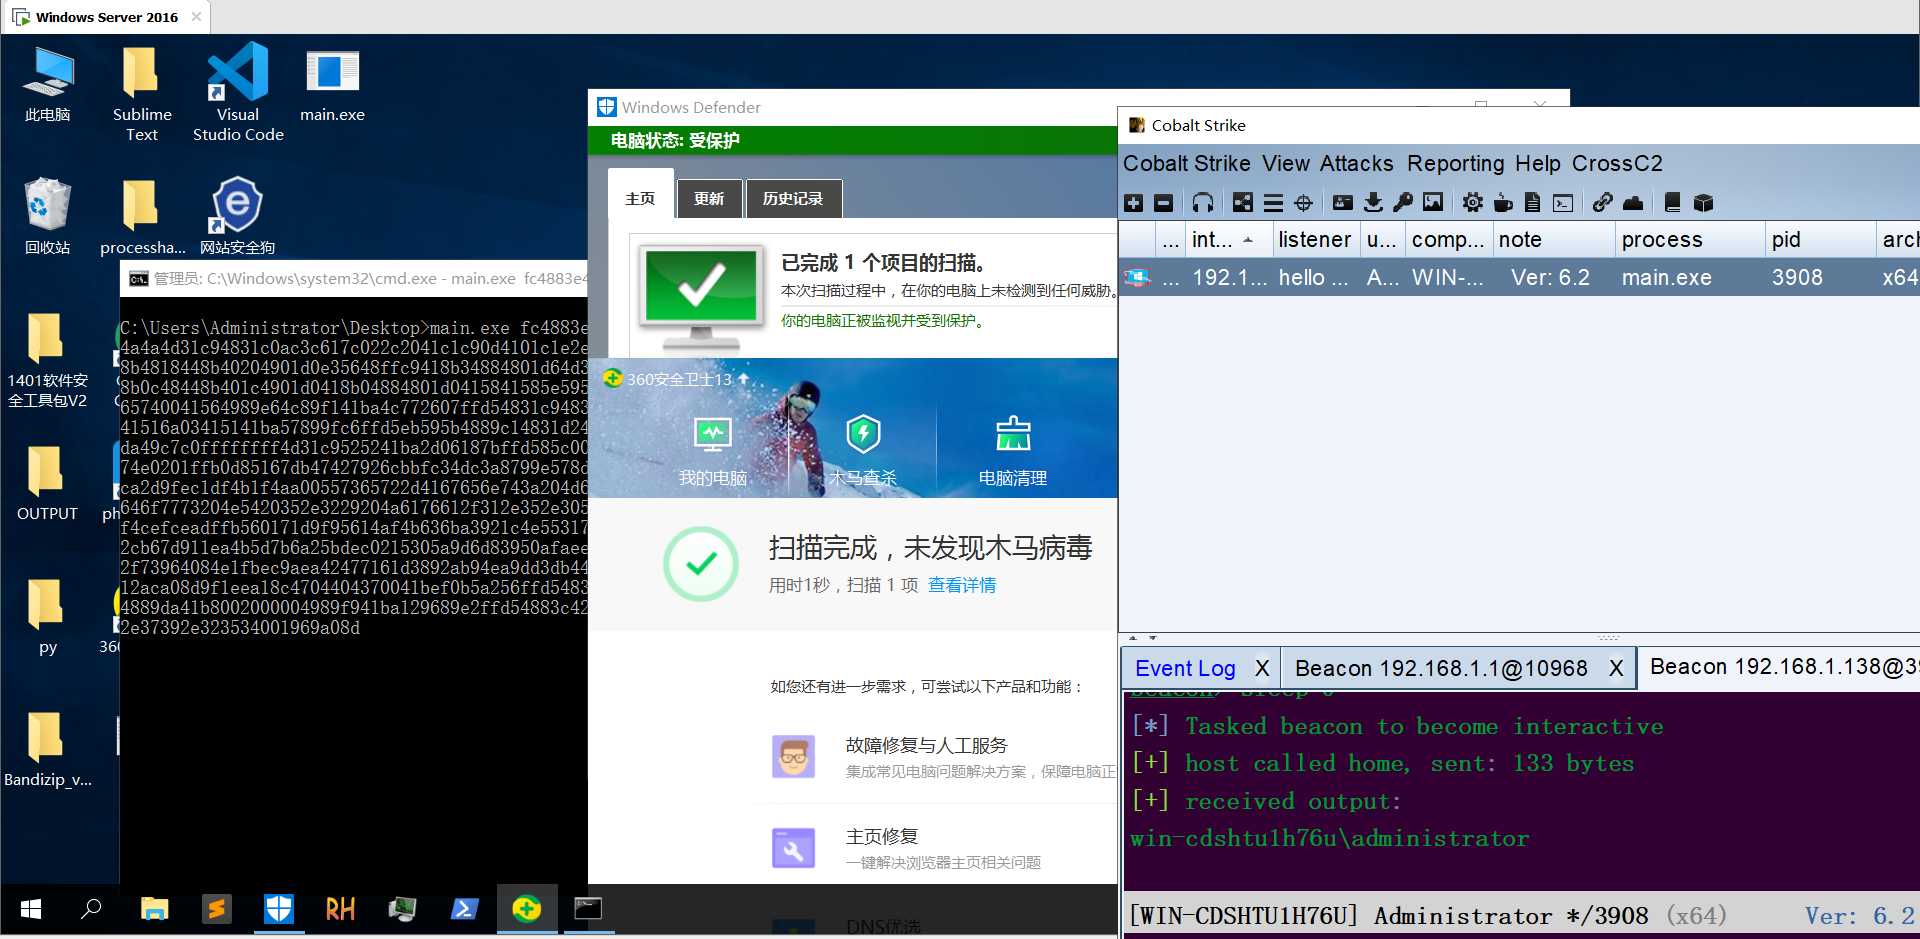Switch to pivot graph view icon
The height and width of the screenshot is (939, 1920).
(x=1242, y=203)
